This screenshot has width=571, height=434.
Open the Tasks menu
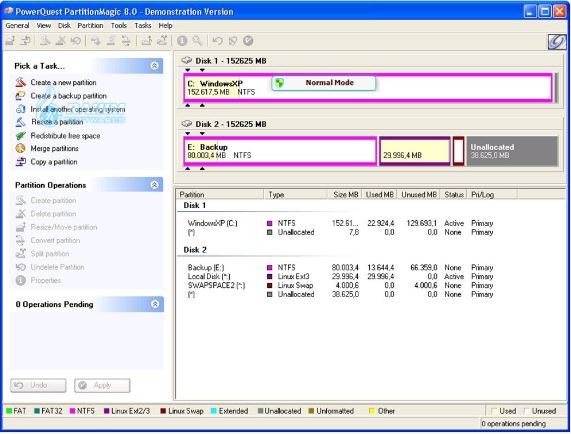143,25
